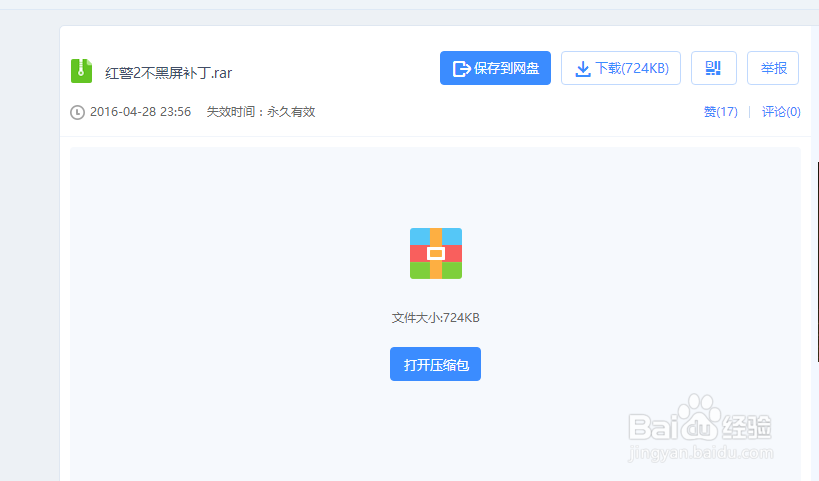819x481 pixels.
Task: Click the clock icon beside the date
Action: 77,112
